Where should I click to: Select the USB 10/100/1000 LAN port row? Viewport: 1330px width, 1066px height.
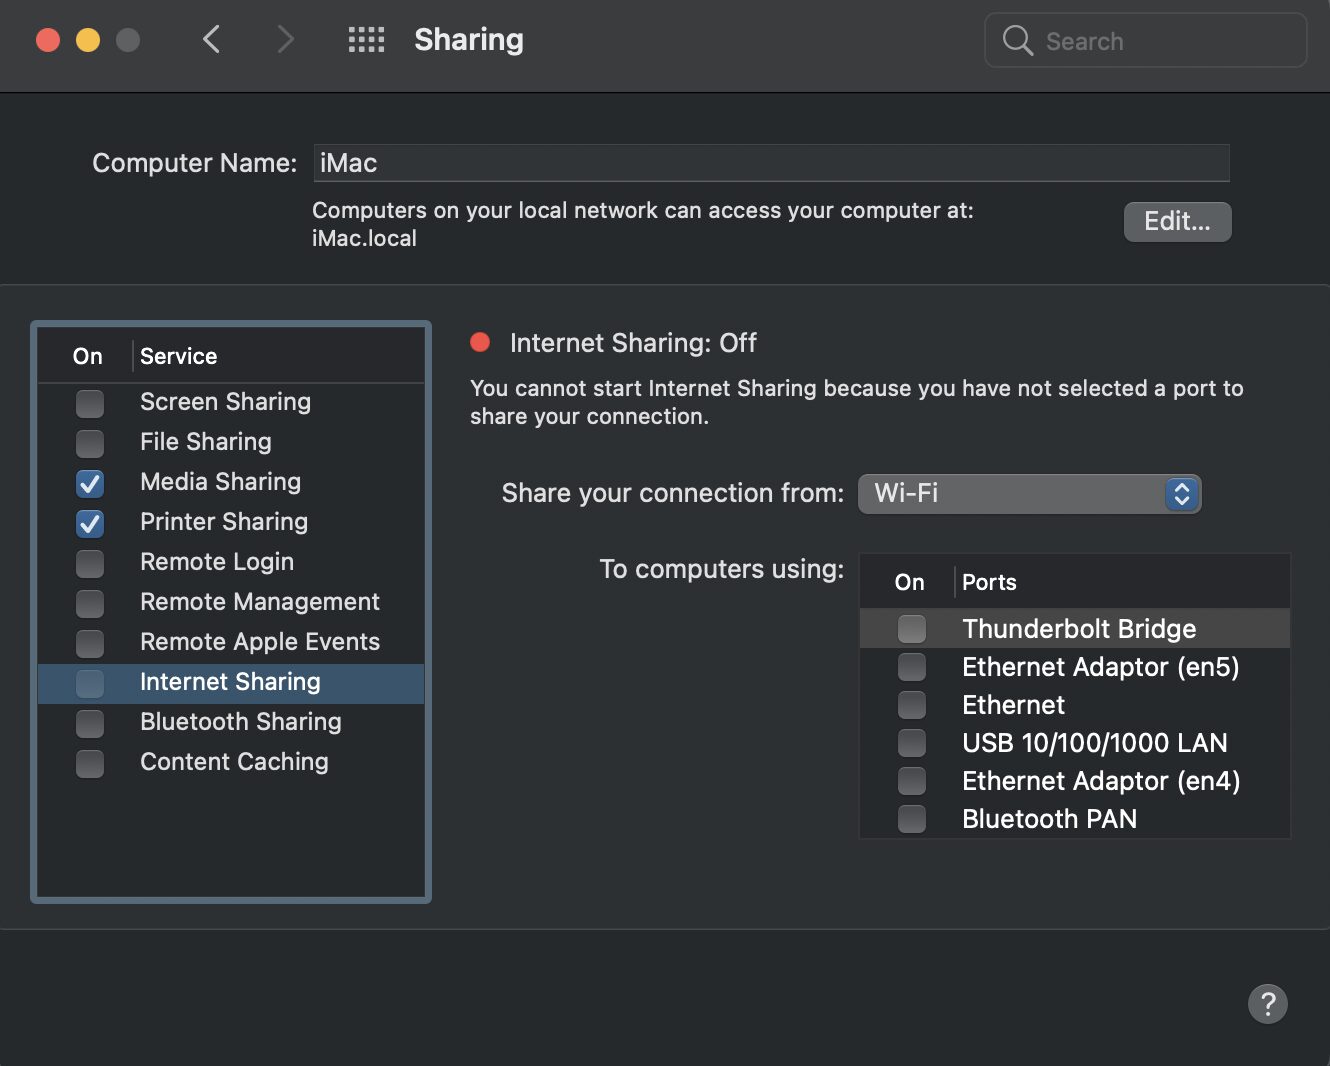(x=1094, y=743)
